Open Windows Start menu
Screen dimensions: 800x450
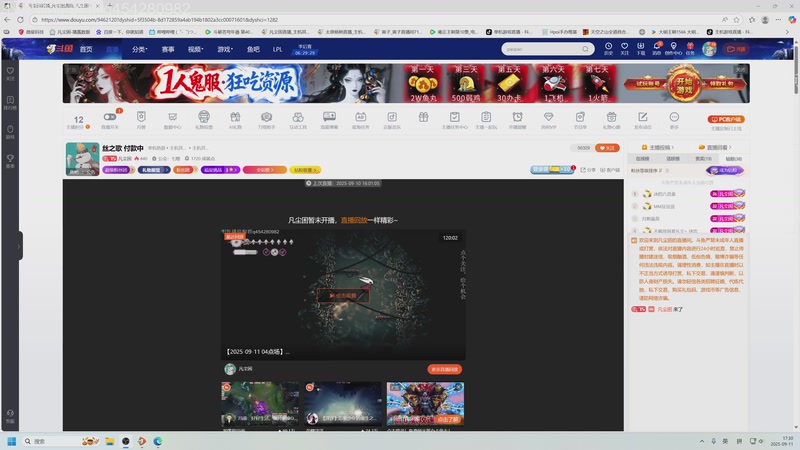11,441
